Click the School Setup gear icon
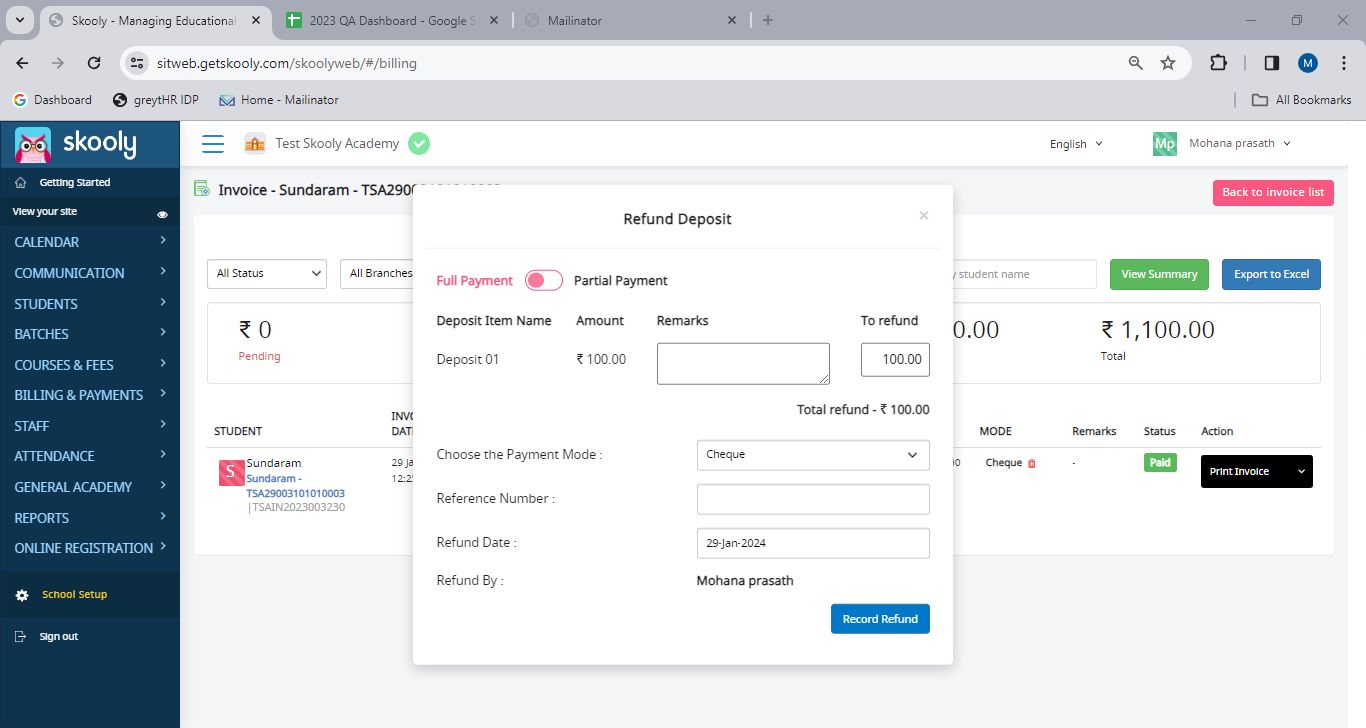This screenshot has width=1366, height=728. [22, 595]
